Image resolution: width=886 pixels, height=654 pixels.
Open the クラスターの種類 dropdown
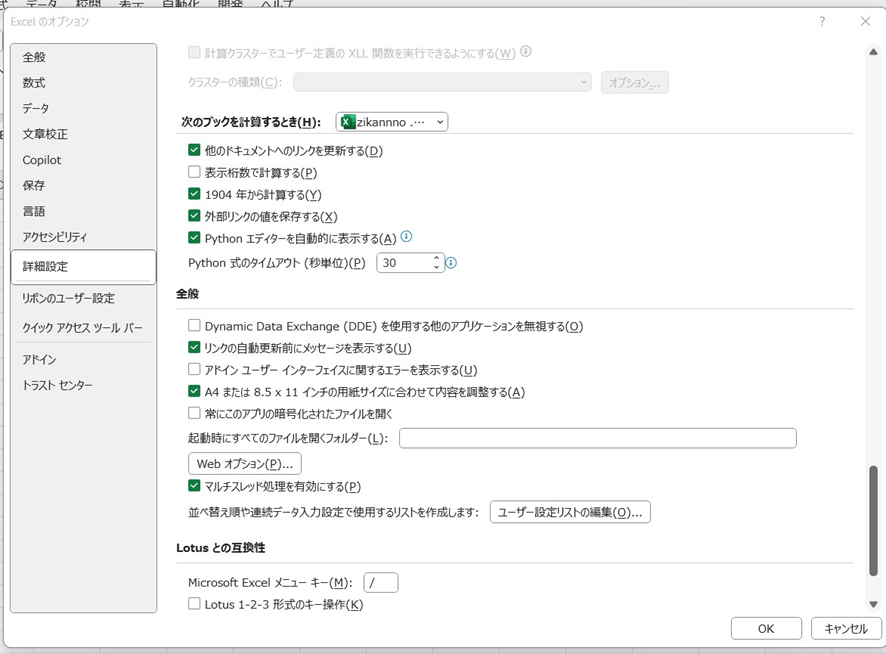point(442,83)
